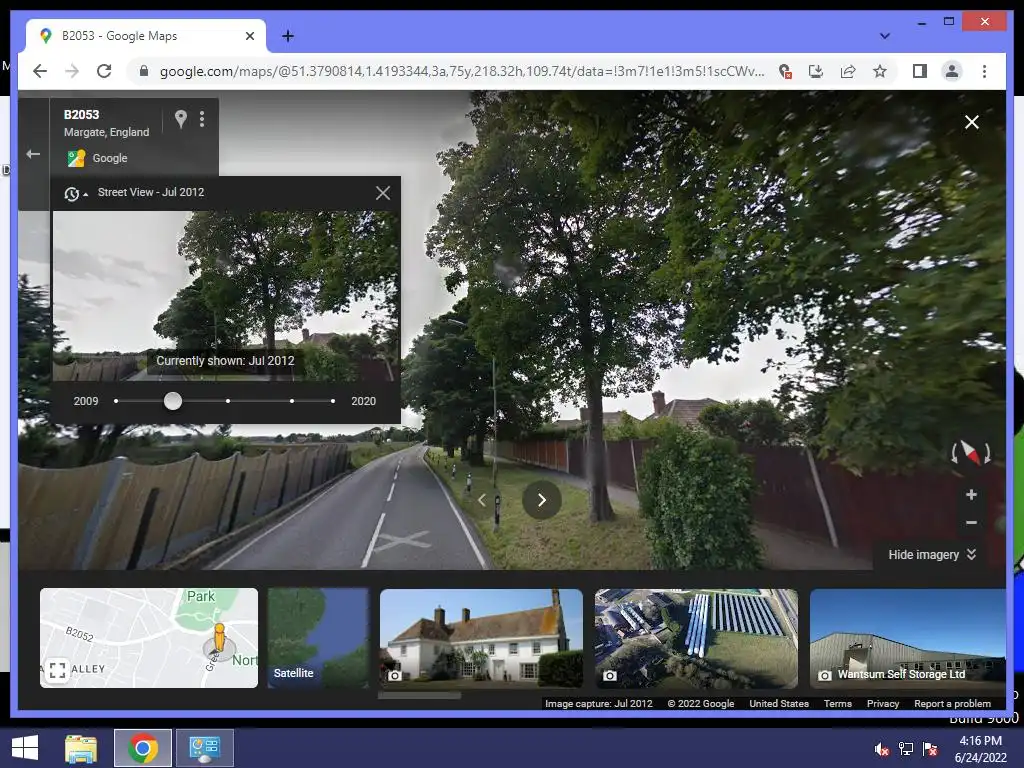The image size is (1024, 768).
Task: Open the solar panel aerial photo thumbnail
Action: [696, 639]
